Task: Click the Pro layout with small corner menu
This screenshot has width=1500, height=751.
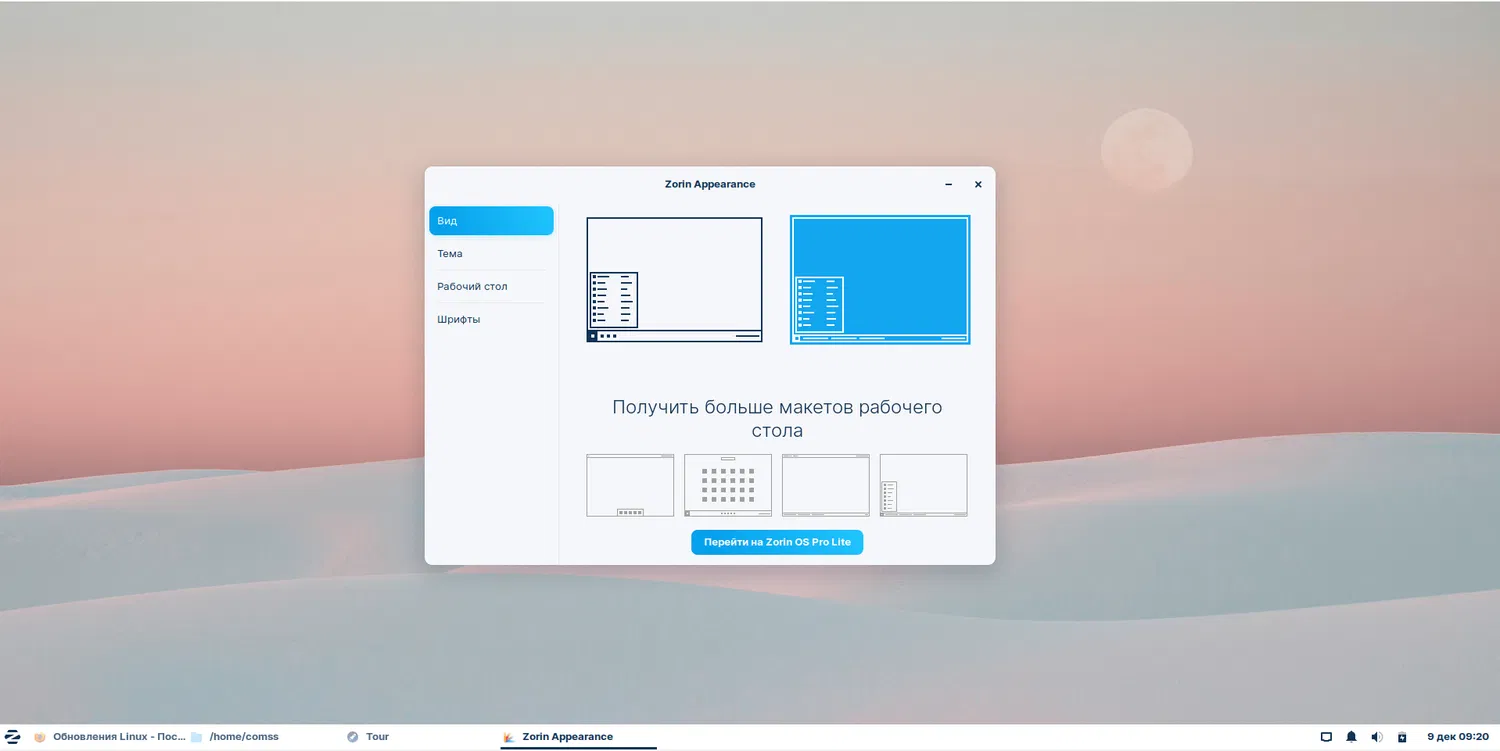Action: pos(924,485)
